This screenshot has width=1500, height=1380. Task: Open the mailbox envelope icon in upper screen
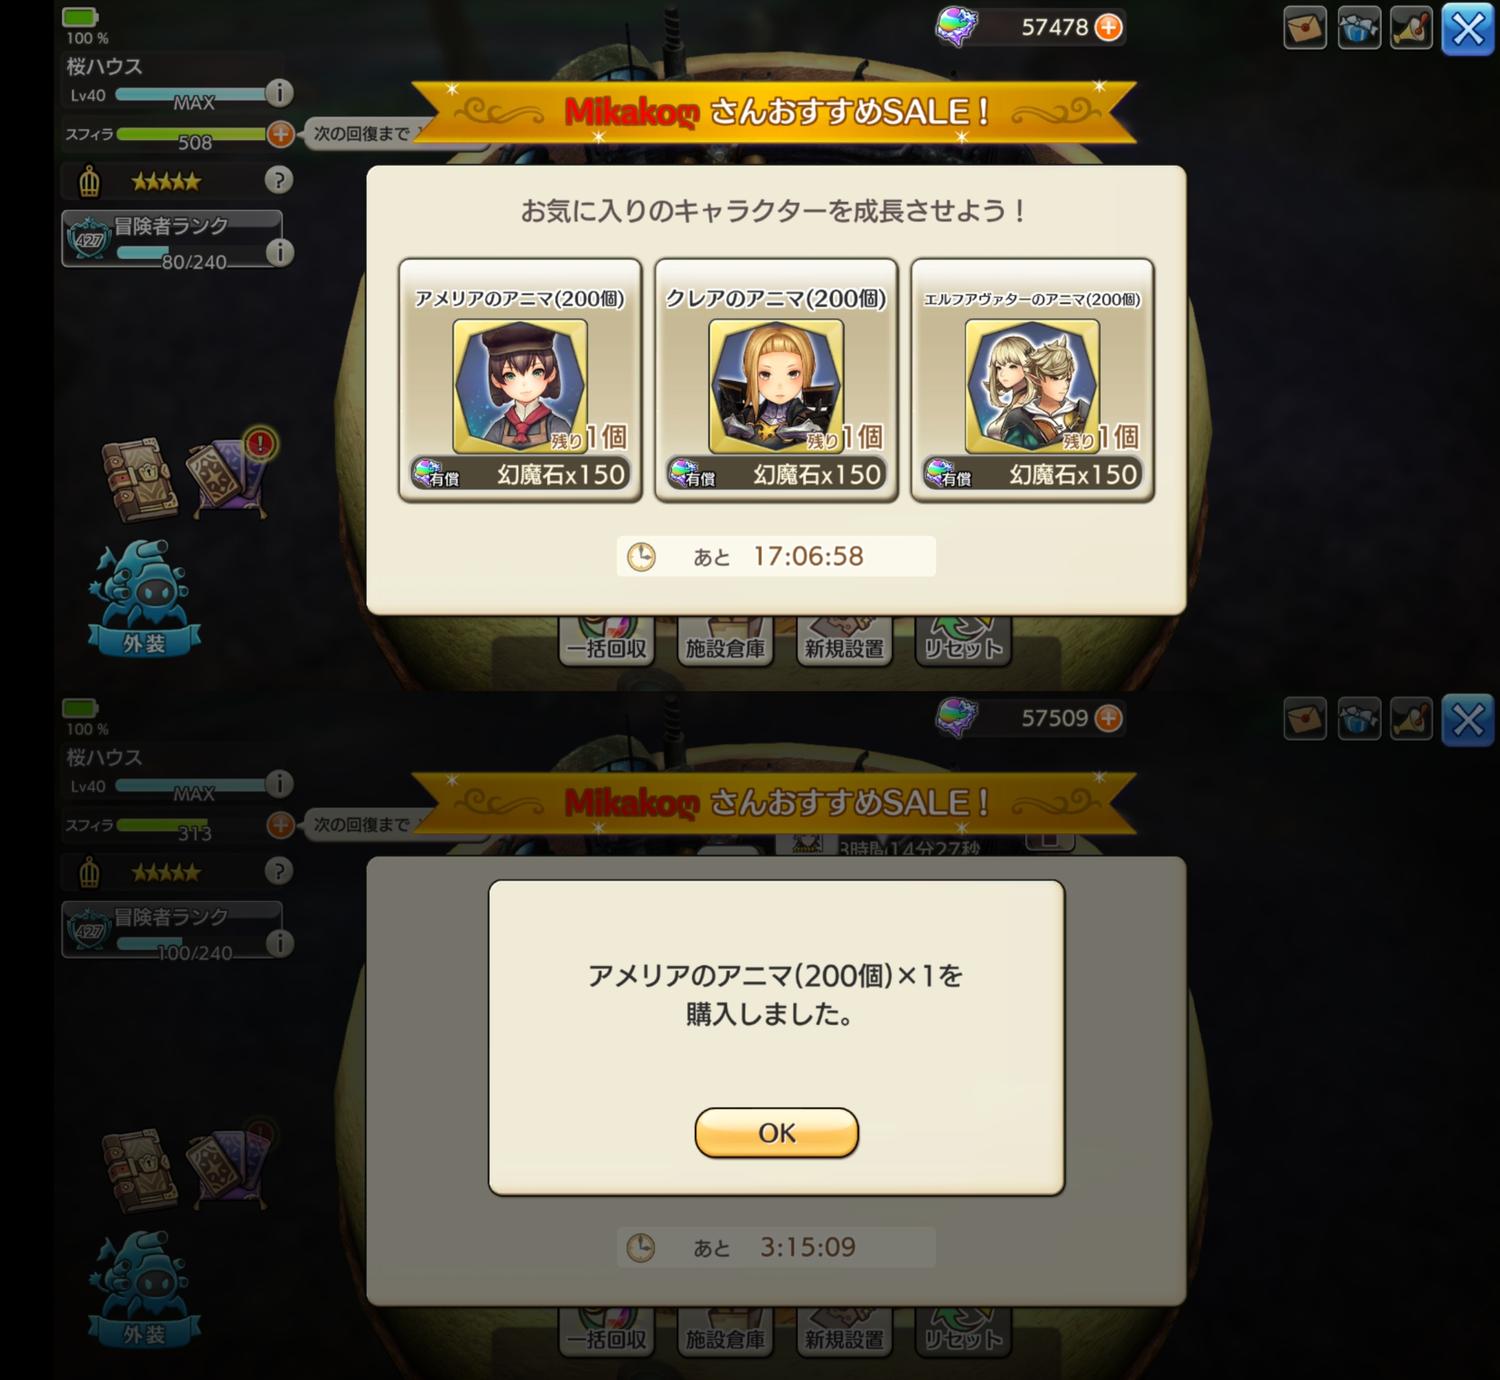[x=1305, y=28]
